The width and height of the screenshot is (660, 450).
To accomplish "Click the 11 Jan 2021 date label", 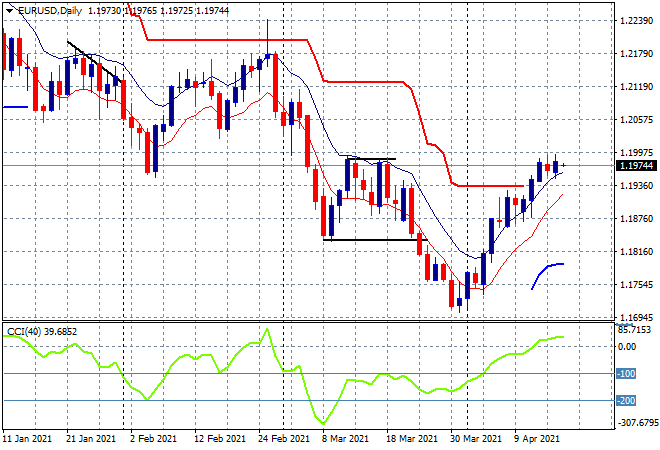I will click(x=27, y=439).
